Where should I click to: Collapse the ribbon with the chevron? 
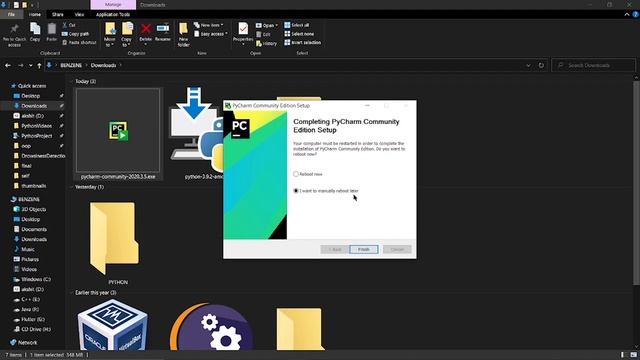[x=627, y=14]
